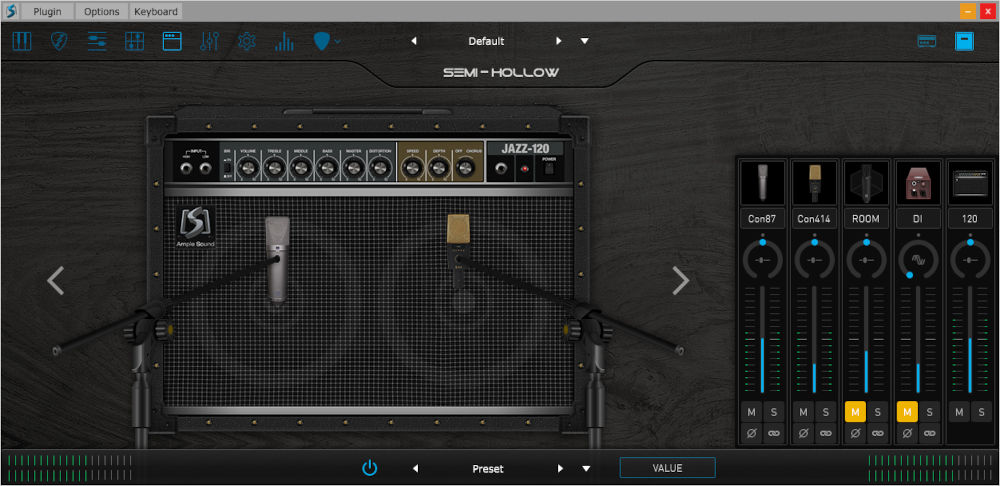1000x486 pixels.
Task: Open the bar-graph analyzer icon
Action: pyautogui.click(x=284, y=41)
